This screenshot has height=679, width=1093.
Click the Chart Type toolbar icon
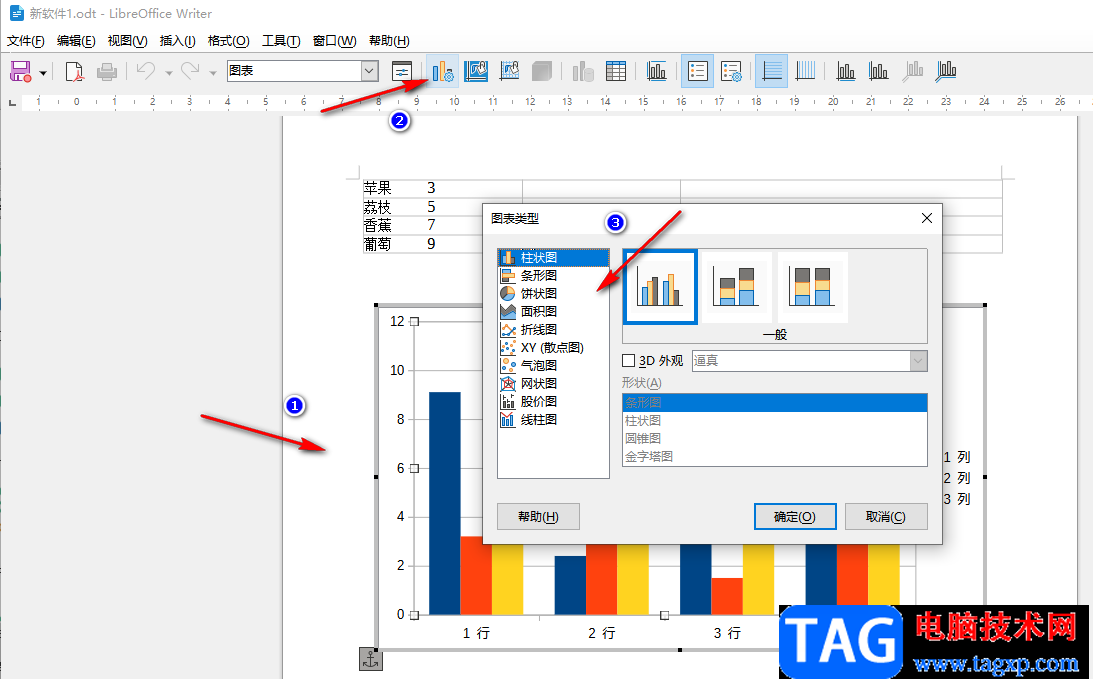pos(442,71)
